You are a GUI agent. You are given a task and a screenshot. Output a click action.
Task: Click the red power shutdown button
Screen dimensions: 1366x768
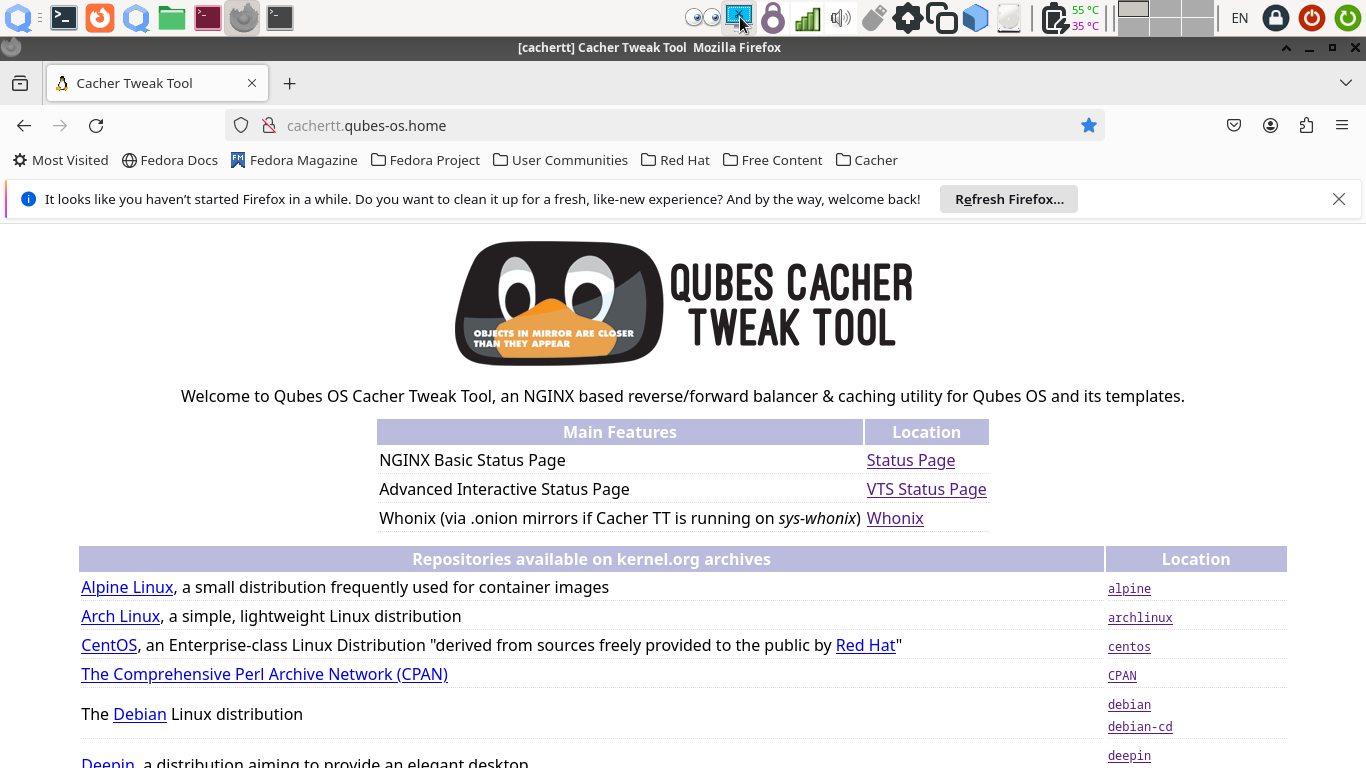tap(1312, 17)
